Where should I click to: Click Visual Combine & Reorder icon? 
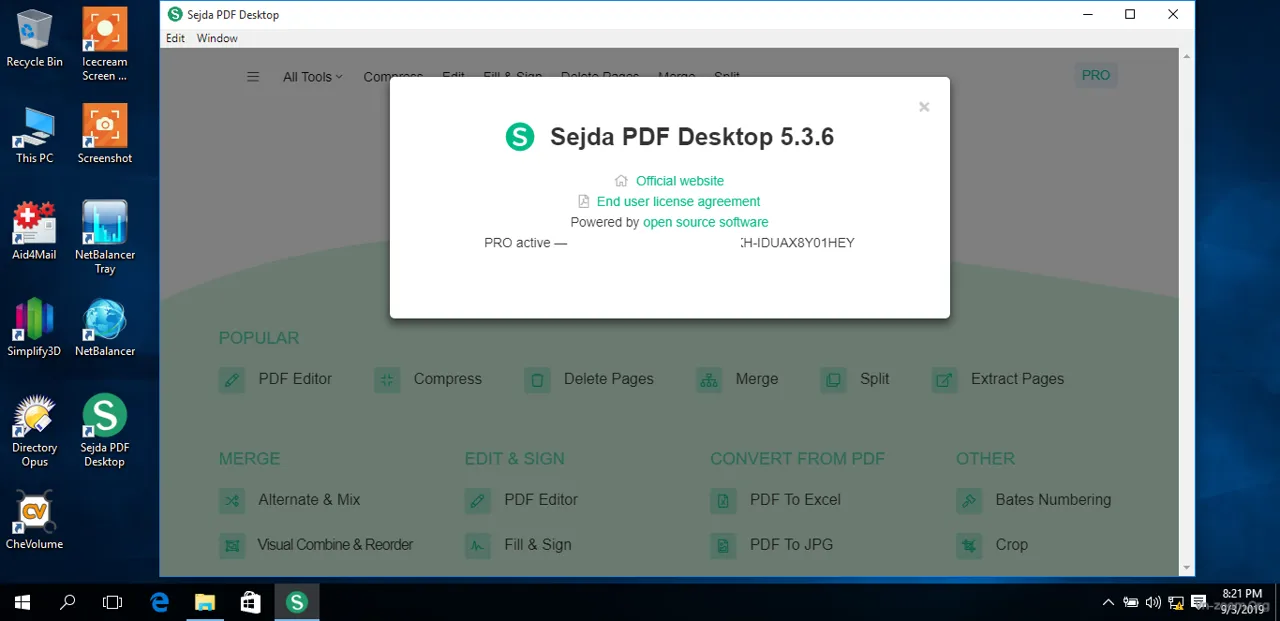click(232, 546)
